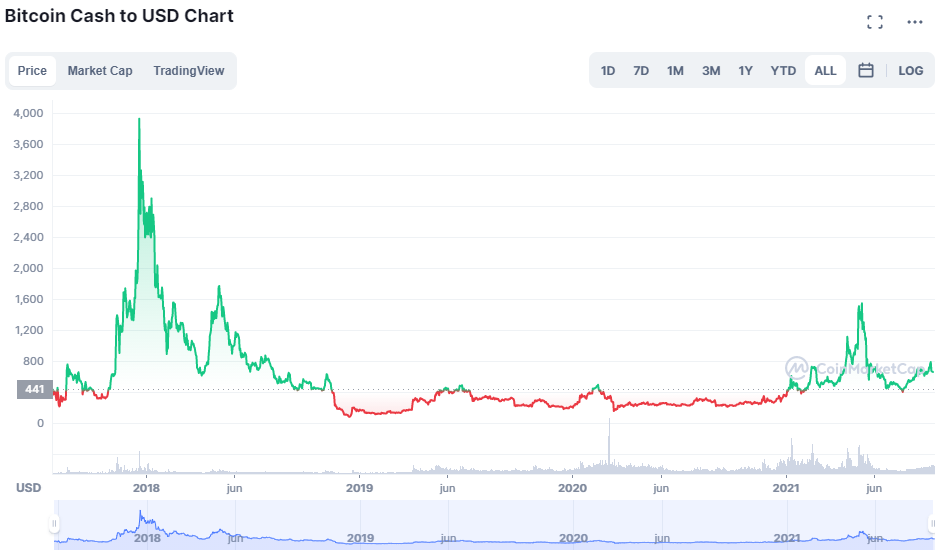Viewport: 943px width, 558px height.
Task: Switch to the TradingView tab
Action: 189,71
